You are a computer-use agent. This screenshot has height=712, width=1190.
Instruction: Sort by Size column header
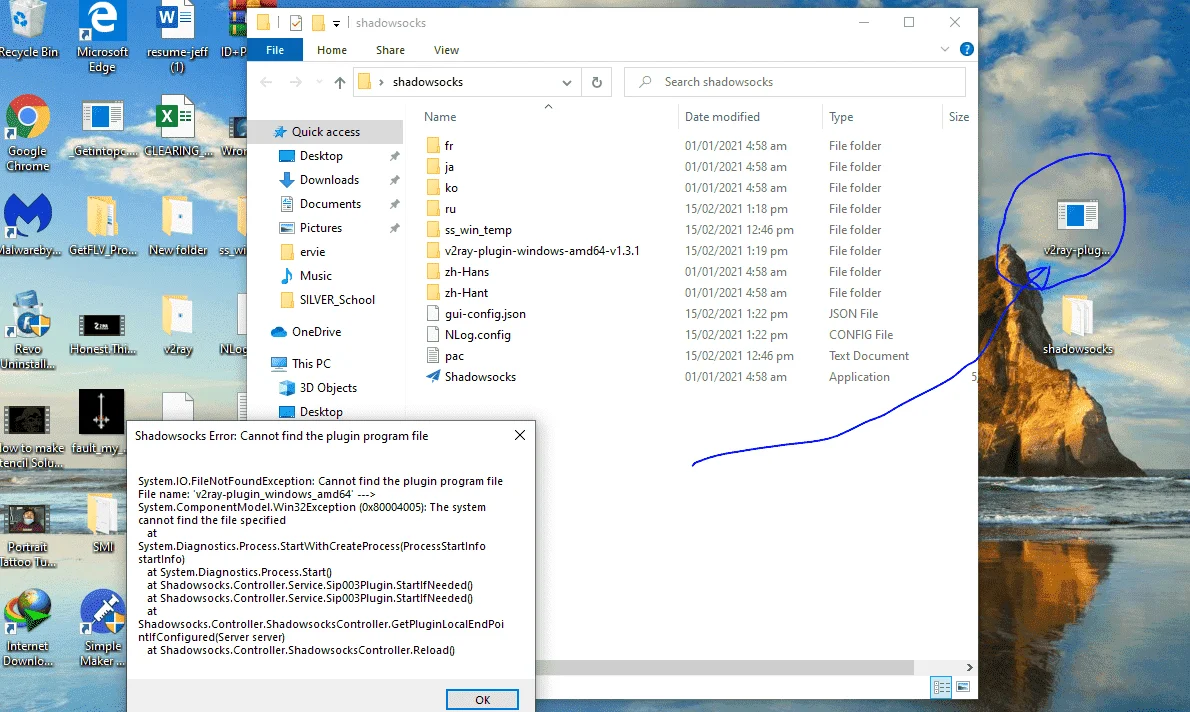coord(959,117)
